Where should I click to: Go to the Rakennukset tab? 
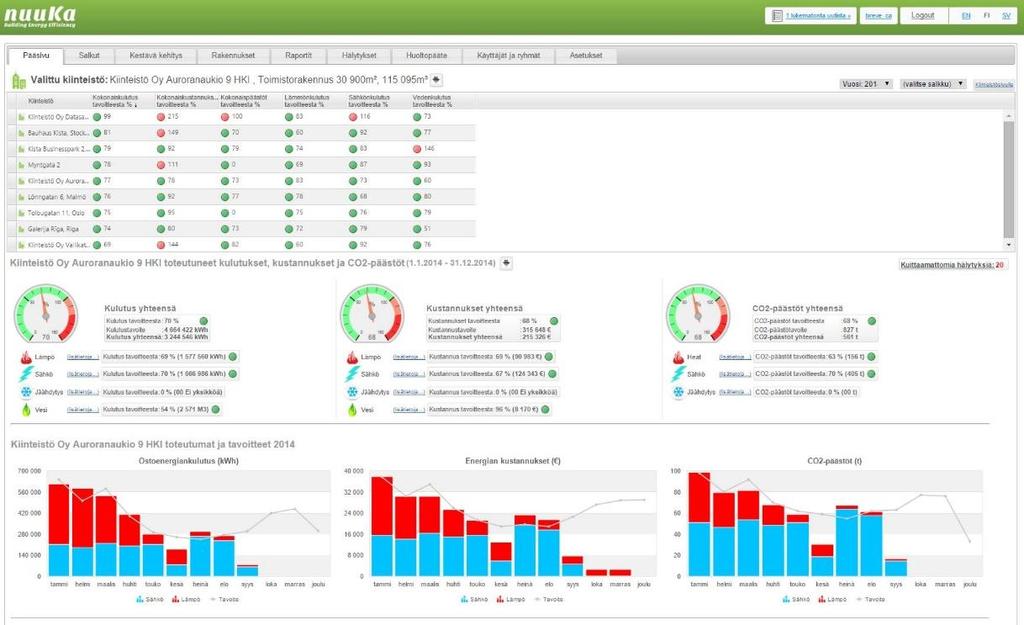click(233, 56)
